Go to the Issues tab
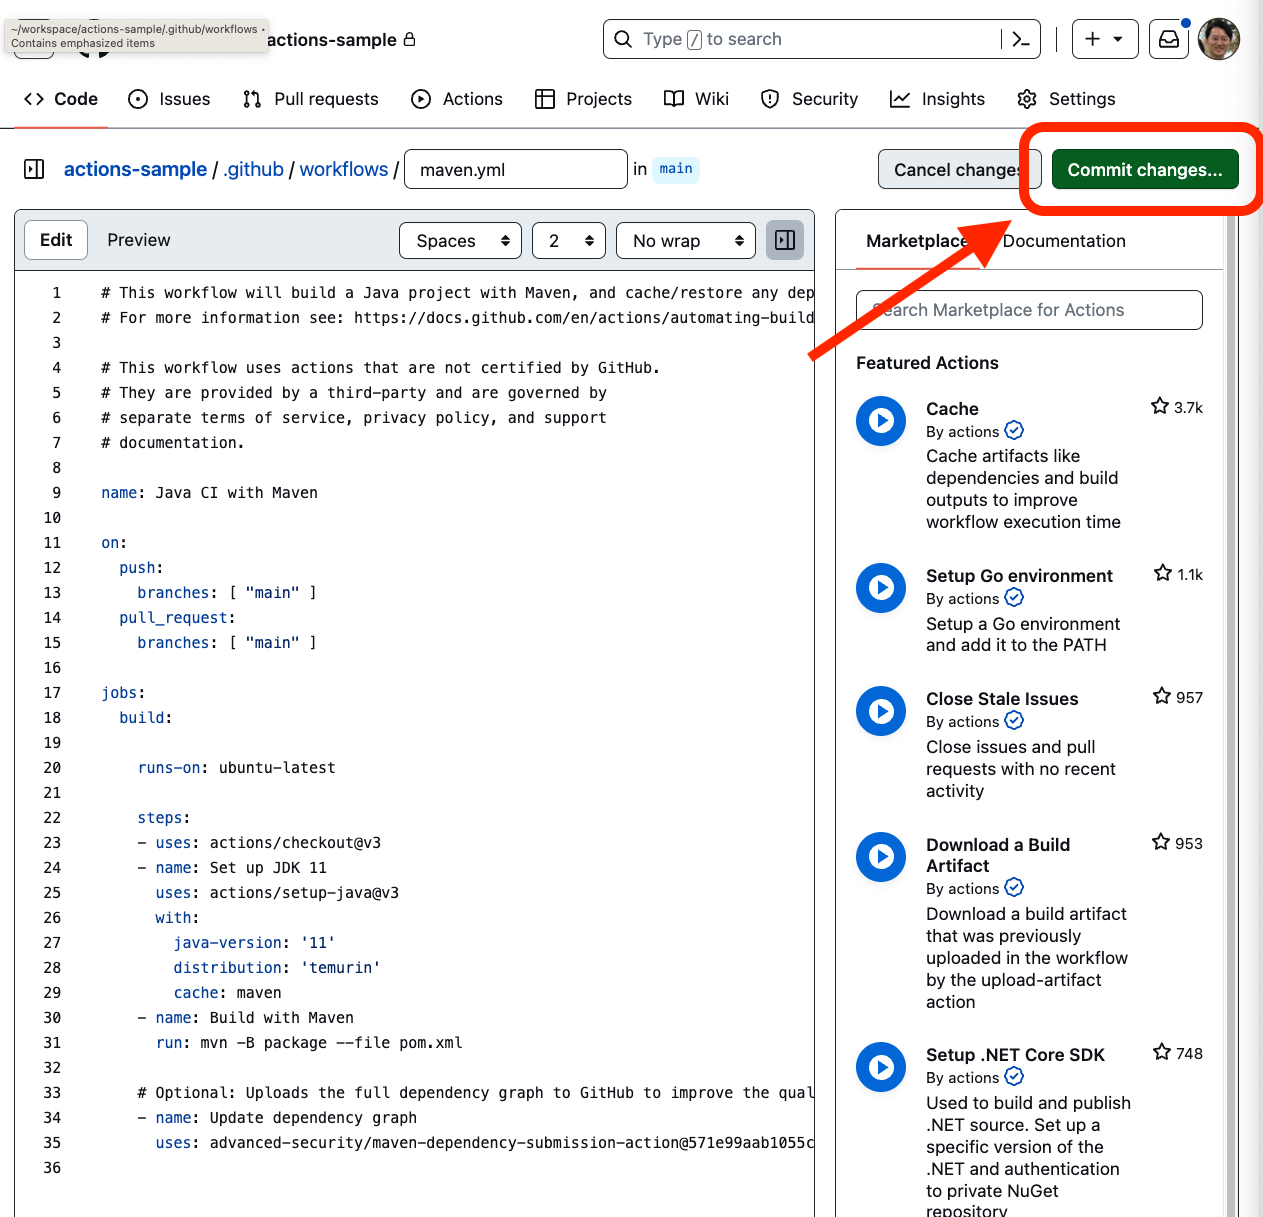 point(169,99)
